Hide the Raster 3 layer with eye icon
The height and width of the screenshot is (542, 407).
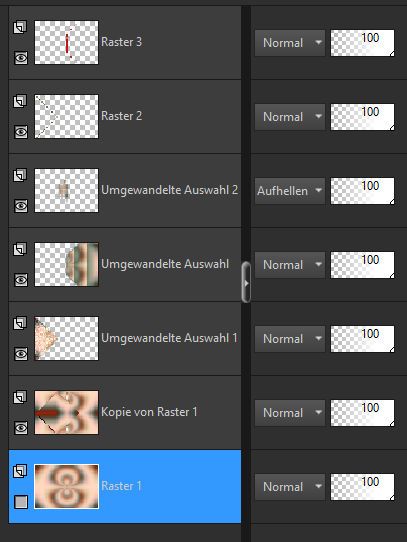tap(21, 58)
